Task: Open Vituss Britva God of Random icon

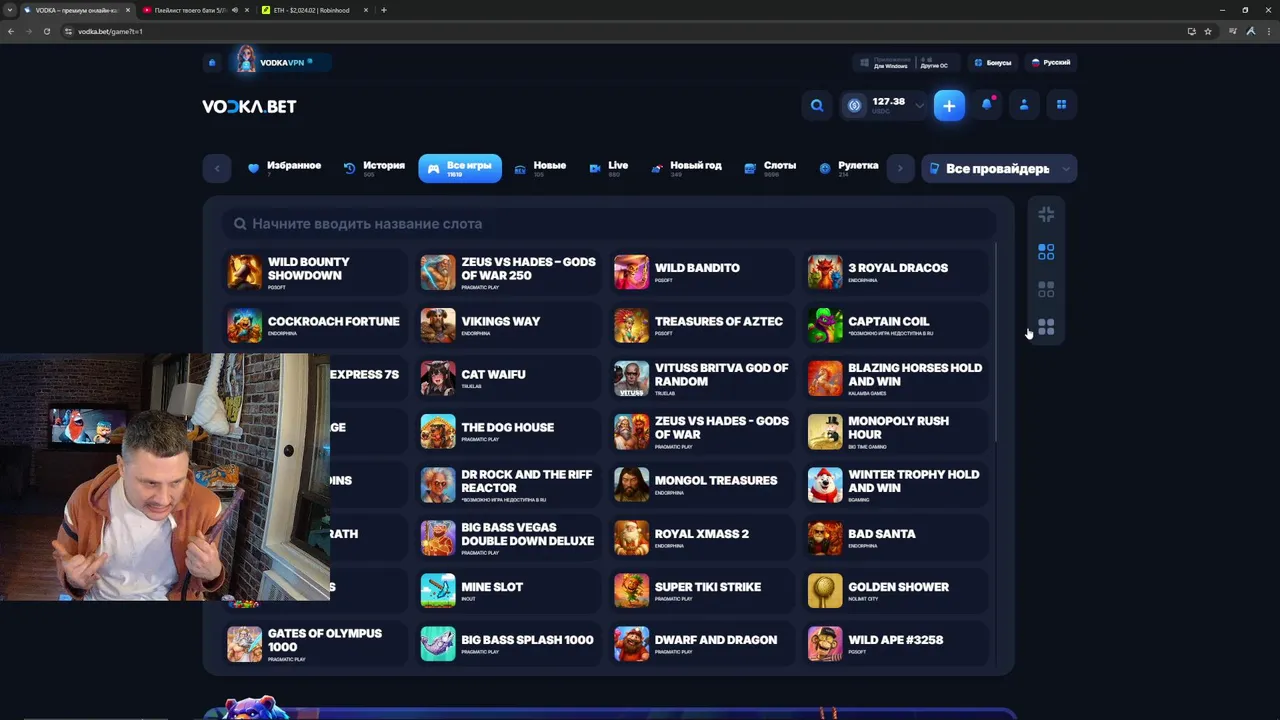Action: [631, 378]
